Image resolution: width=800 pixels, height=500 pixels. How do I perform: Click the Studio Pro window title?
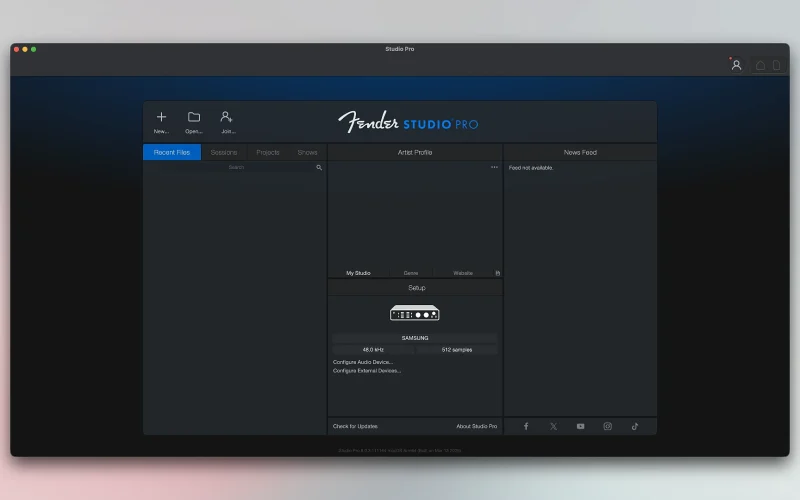coord(399,49)
